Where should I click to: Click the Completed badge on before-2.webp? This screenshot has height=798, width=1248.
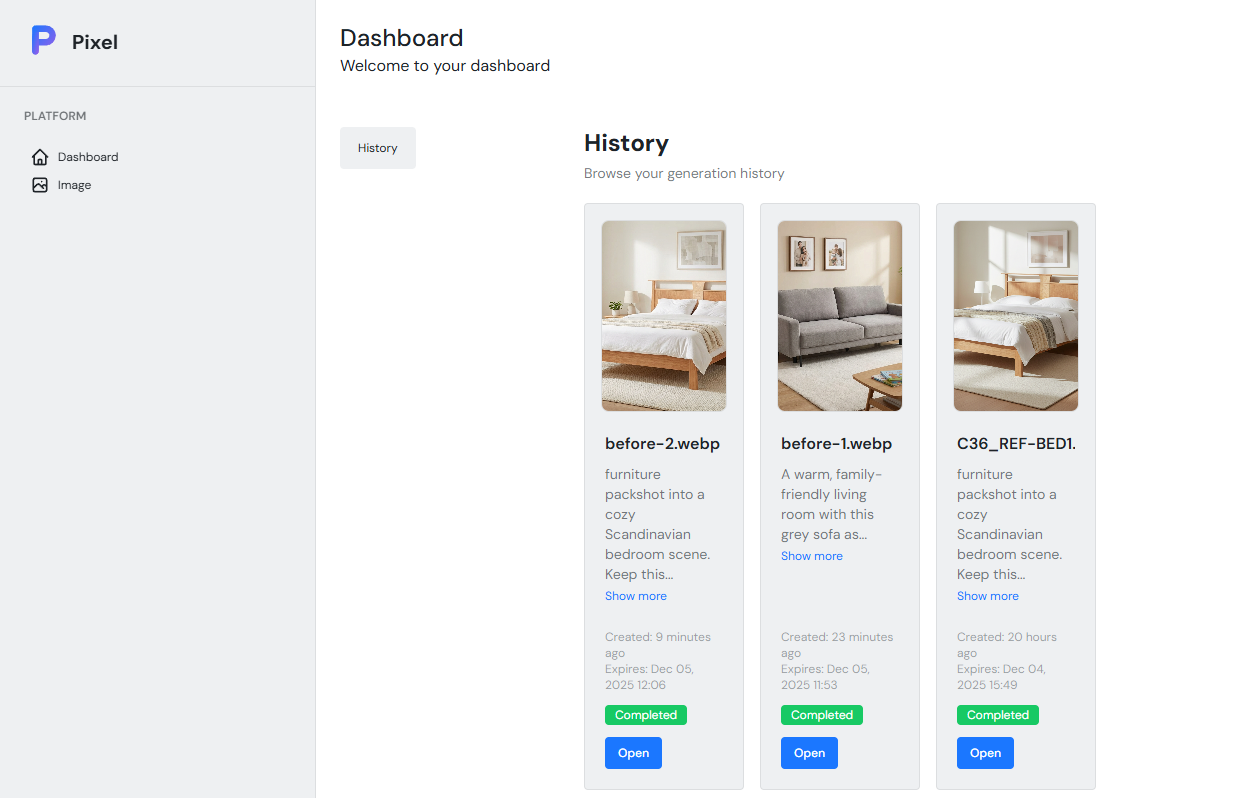point(645,714)
